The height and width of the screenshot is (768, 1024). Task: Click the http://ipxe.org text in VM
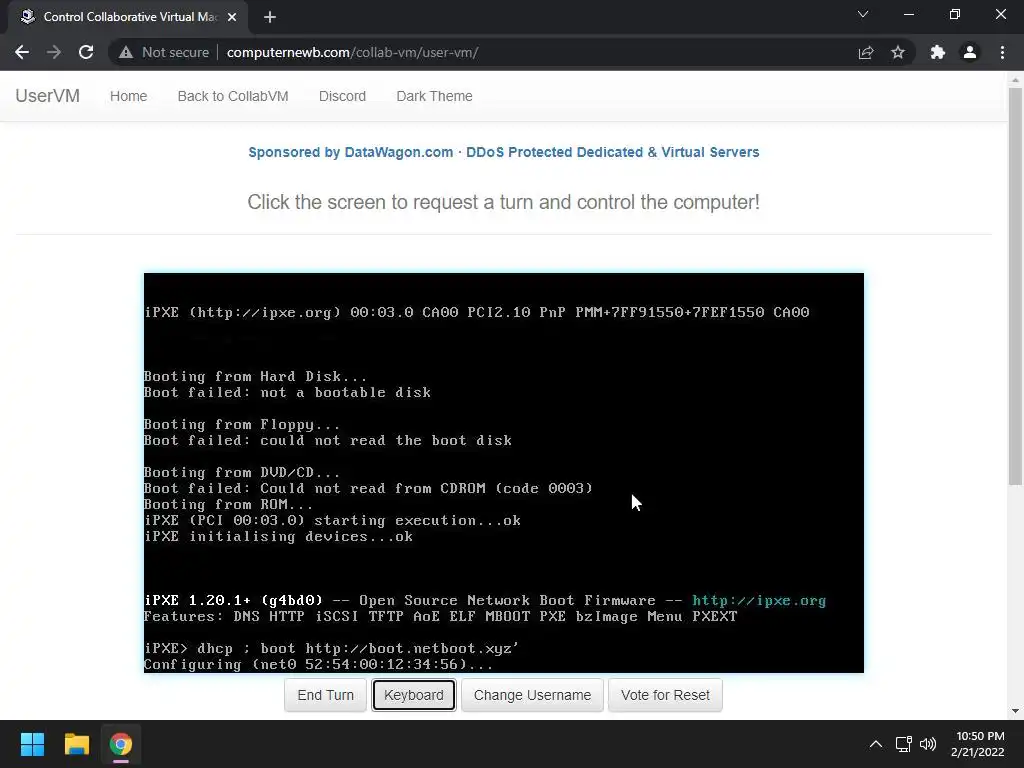[x=759, y=600]
